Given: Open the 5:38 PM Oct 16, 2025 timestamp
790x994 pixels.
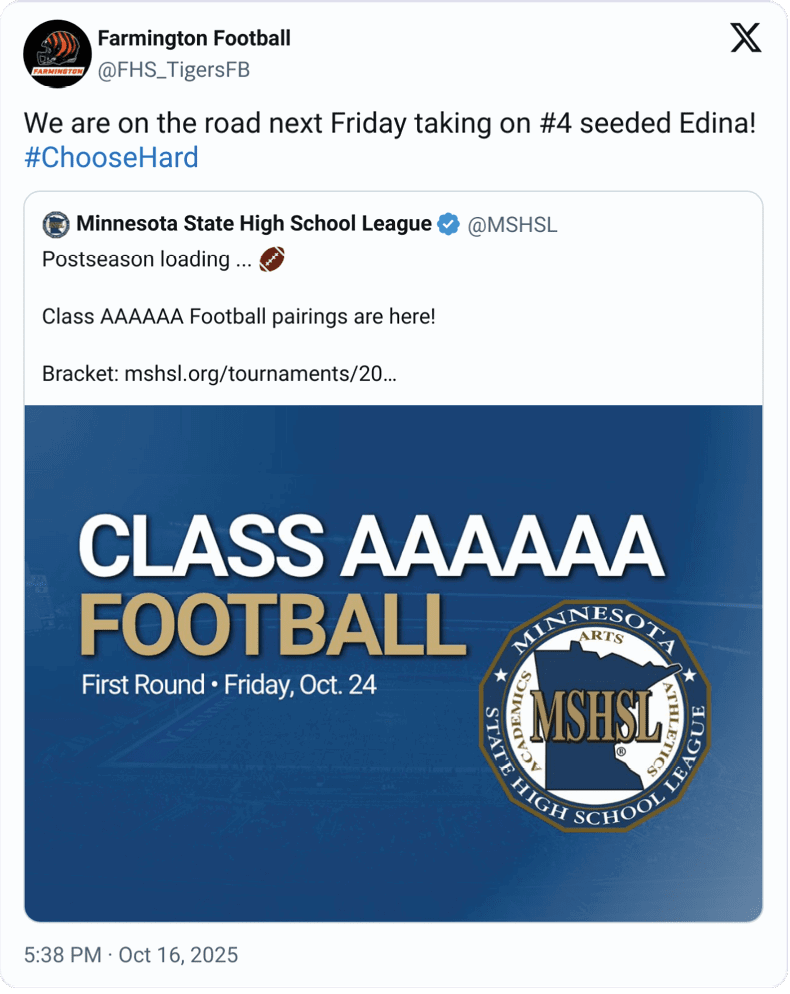Looking at the screenshot, I should (131, 955).
